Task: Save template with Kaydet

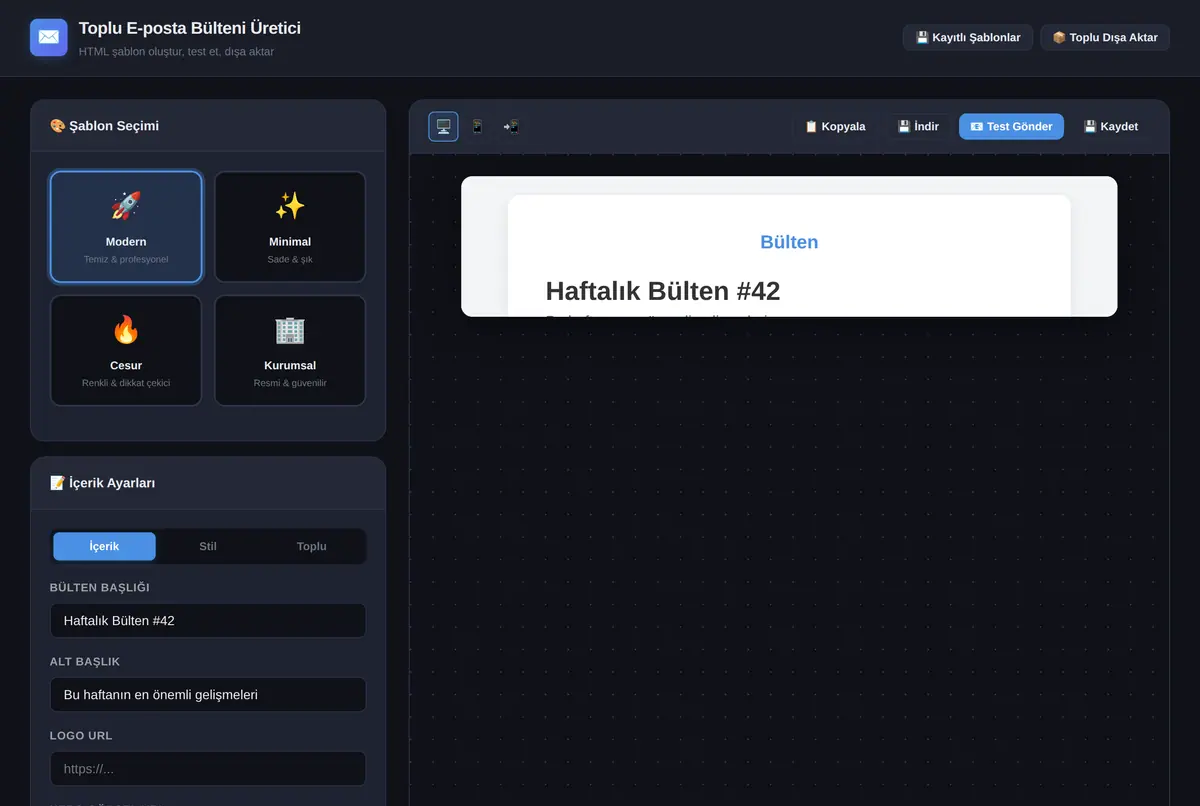Action: (x=1111, y=126)
